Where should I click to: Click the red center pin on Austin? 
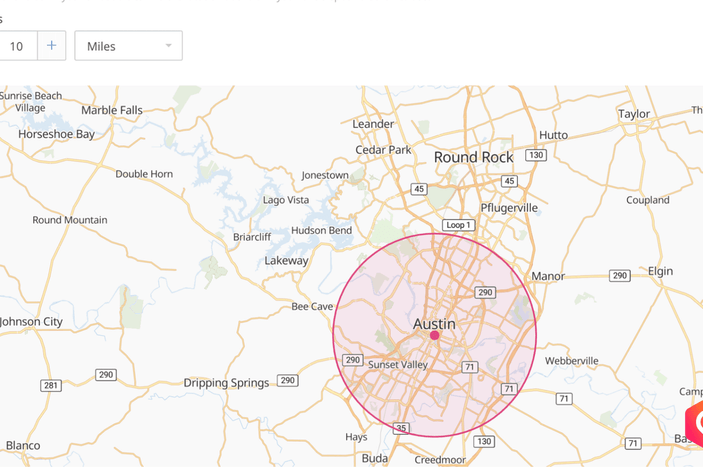click(x=435, y=336)
